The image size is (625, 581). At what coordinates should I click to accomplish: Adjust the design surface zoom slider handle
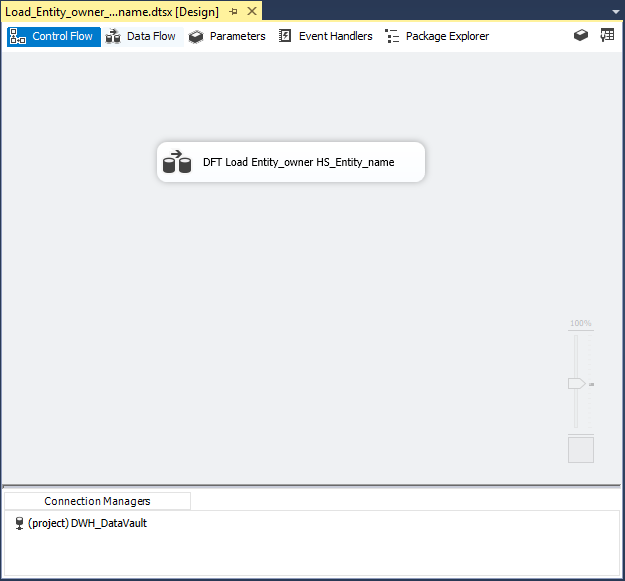tap(576, 384)
